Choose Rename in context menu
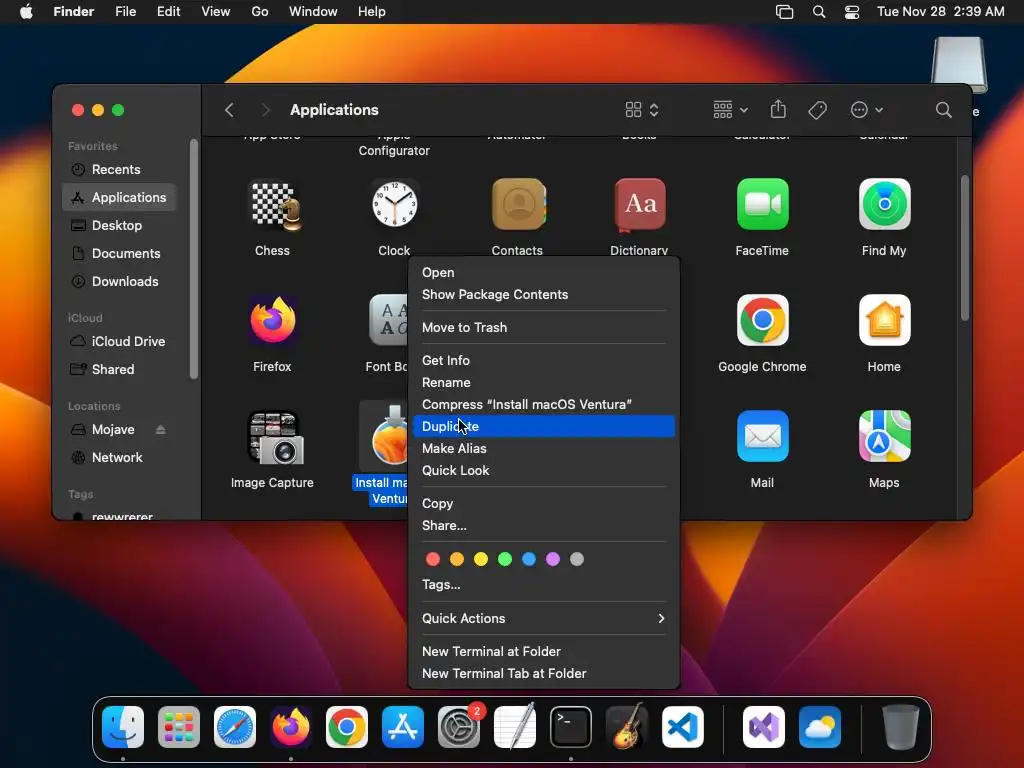1024x768 pixels. 543,383
